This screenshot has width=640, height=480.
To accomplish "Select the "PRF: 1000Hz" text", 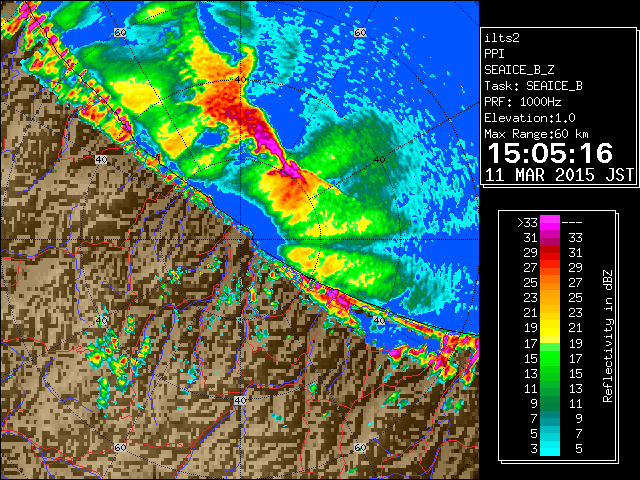I will tap(523, 102).
